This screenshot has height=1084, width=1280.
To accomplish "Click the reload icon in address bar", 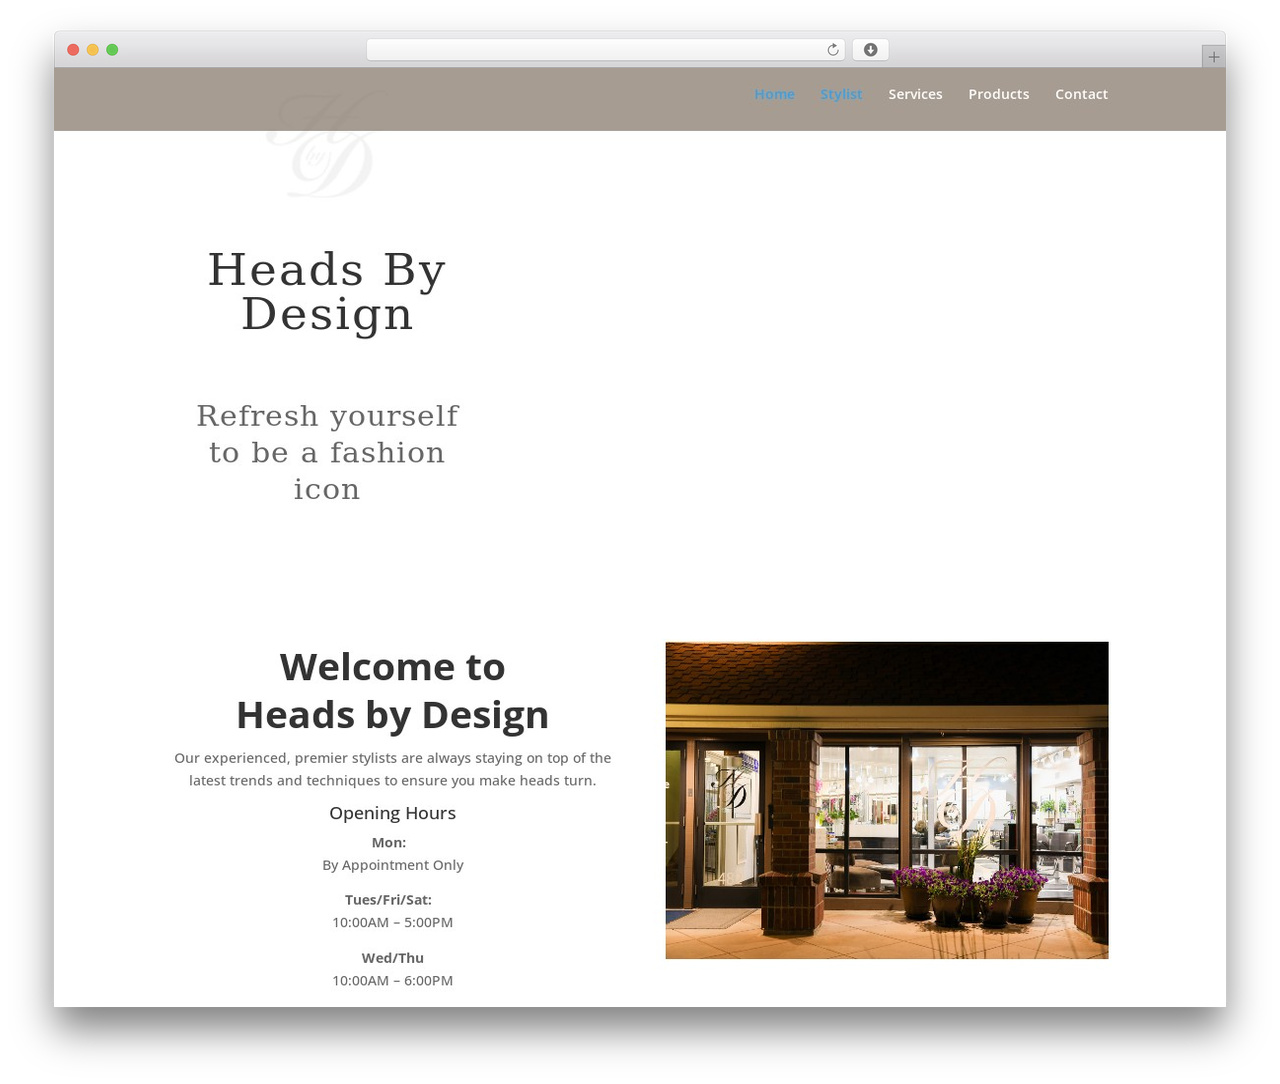I will [832, 50].
